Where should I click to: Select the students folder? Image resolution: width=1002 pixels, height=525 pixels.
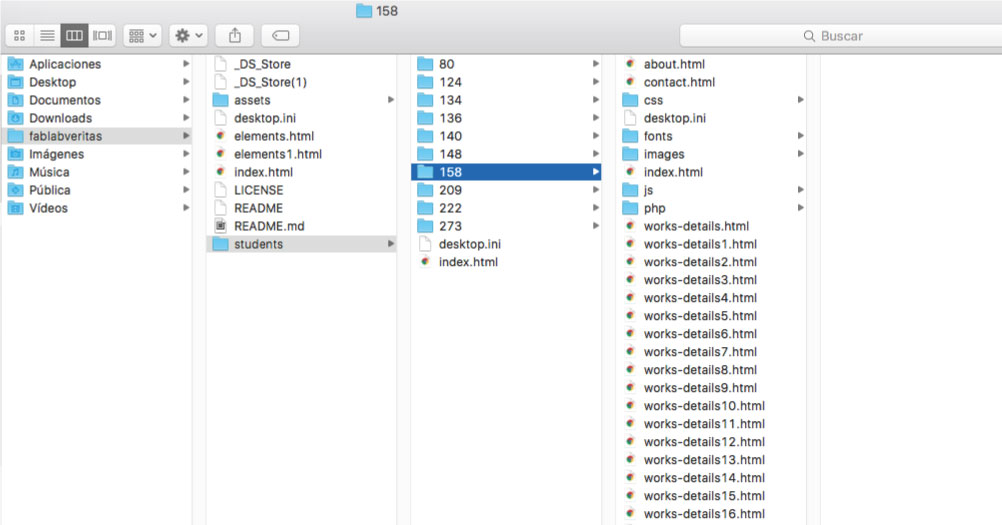(301, 244)
